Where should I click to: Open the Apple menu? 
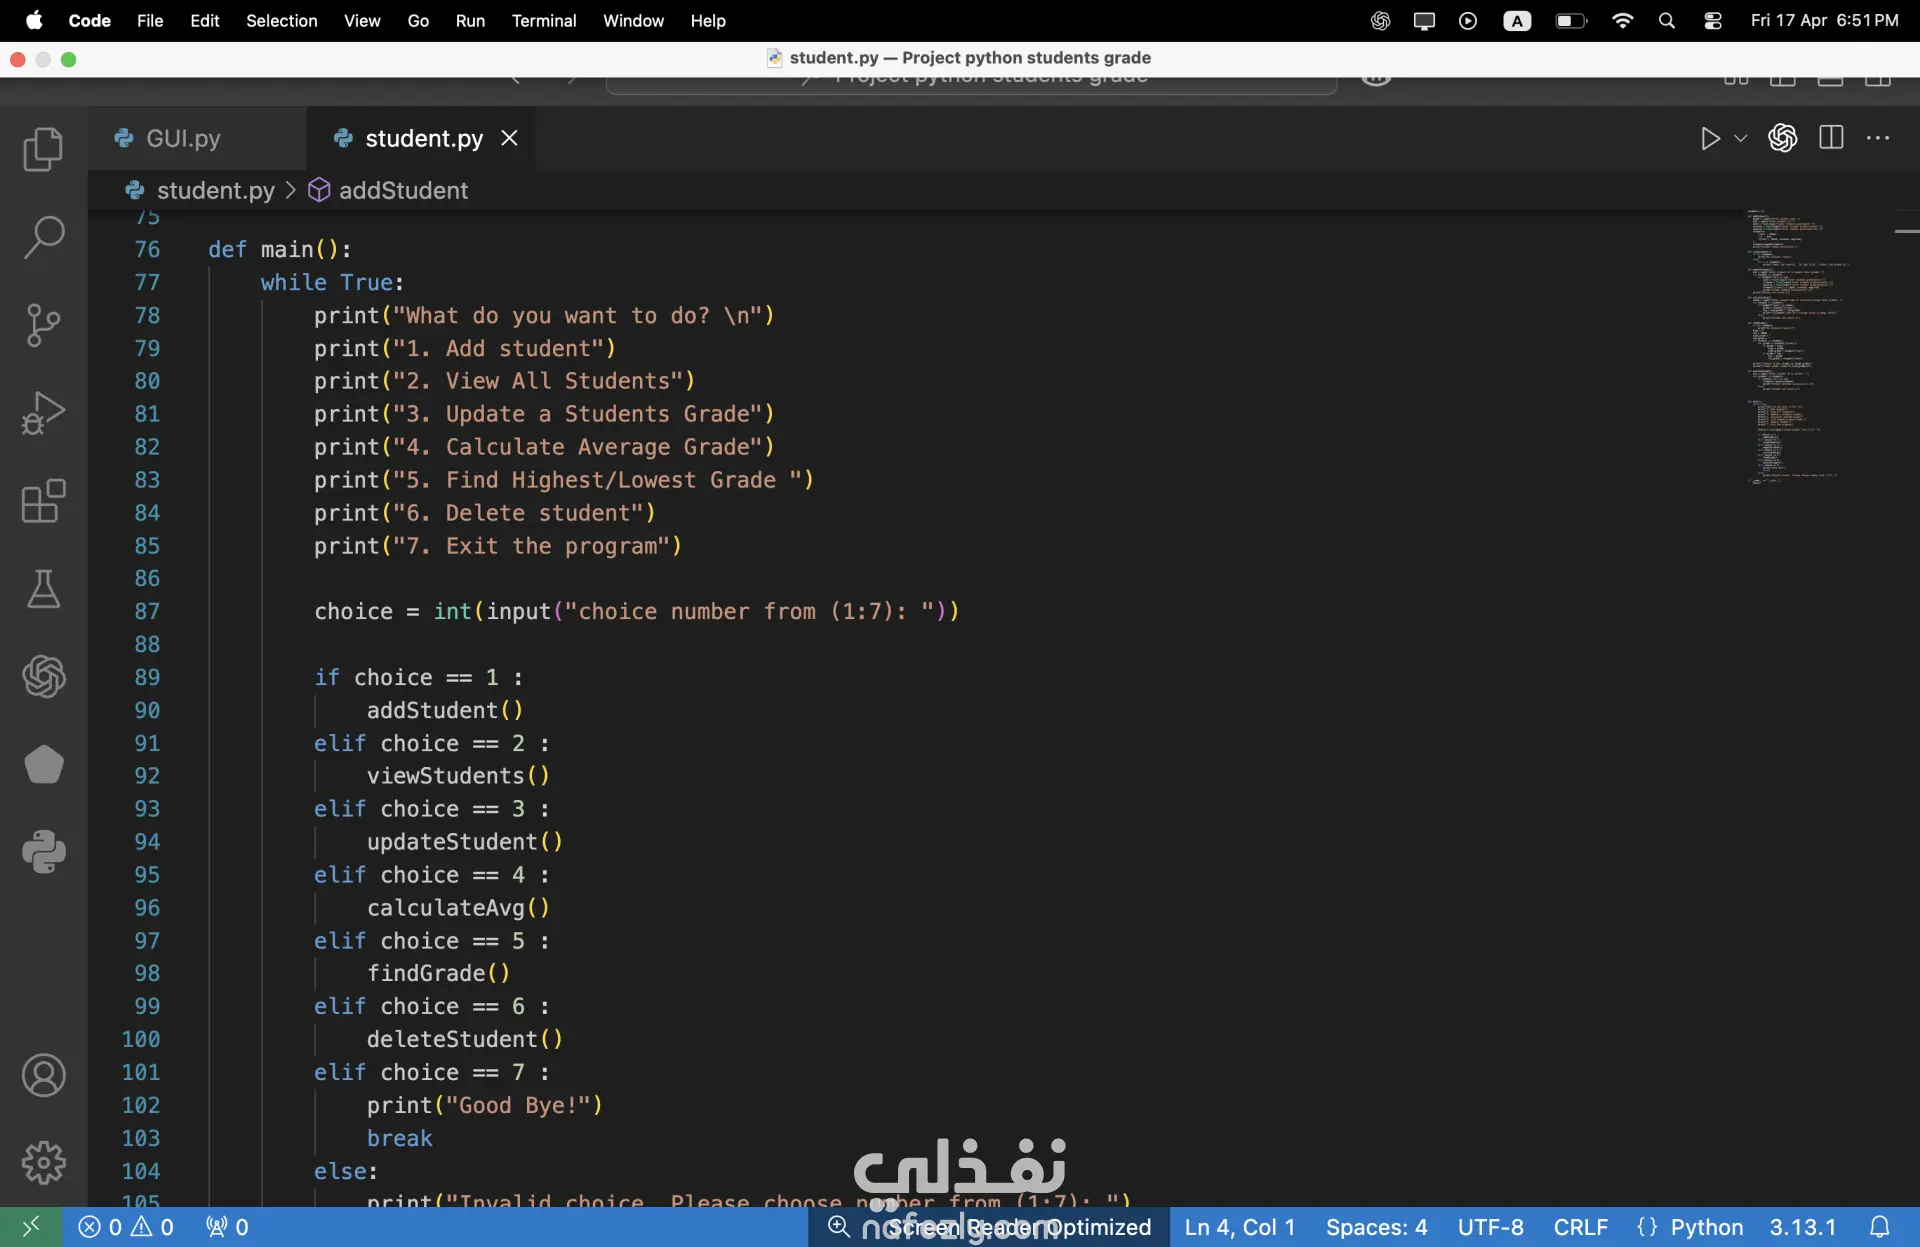point(34,21)
